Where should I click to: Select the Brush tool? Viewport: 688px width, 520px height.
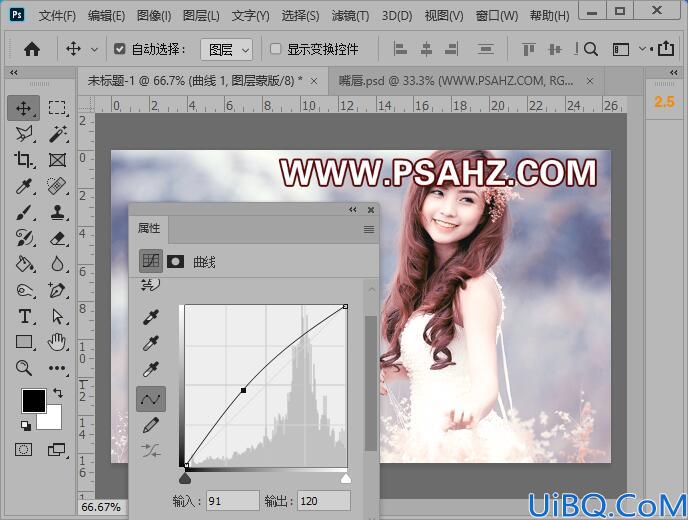[x=24, y=212]
